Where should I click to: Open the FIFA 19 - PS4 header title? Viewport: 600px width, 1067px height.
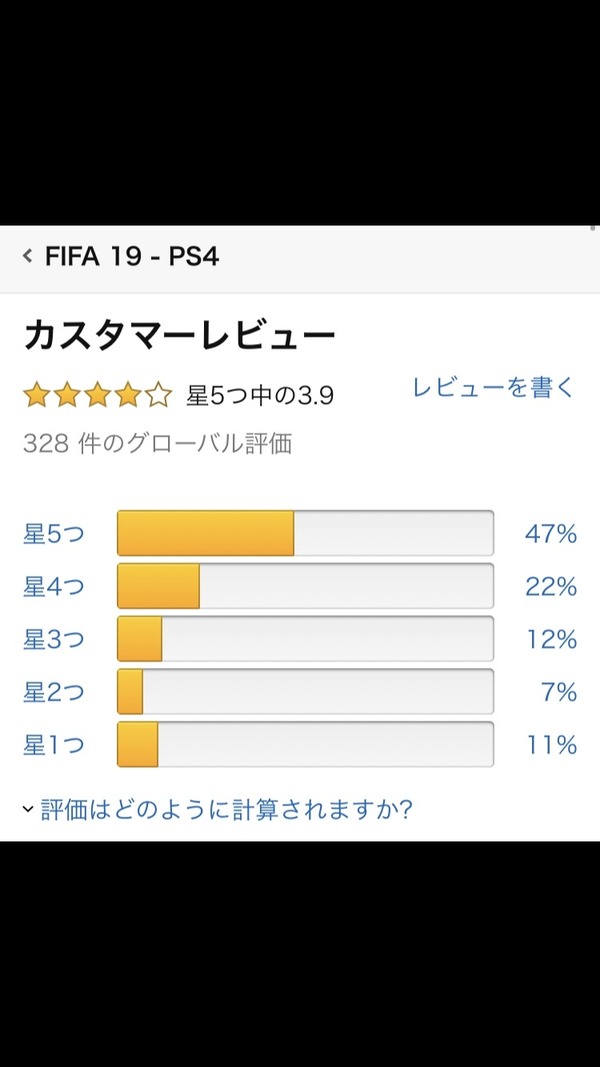(x=132, y=257)
